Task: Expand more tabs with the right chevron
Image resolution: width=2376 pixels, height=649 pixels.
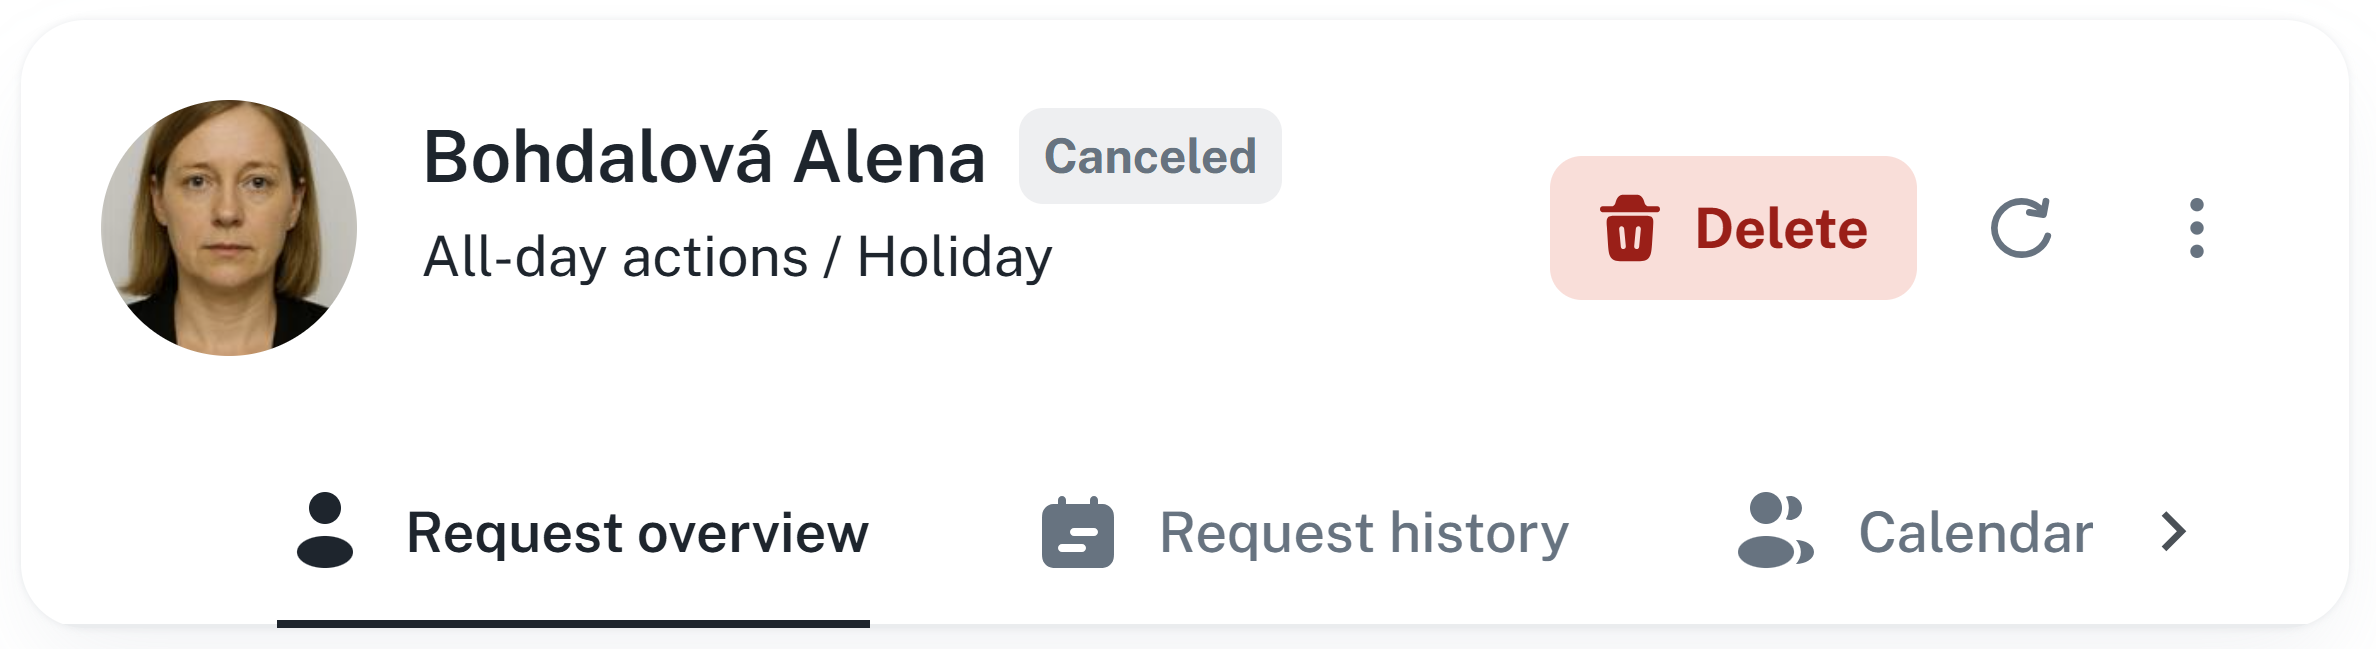Action: [2172, 531]
